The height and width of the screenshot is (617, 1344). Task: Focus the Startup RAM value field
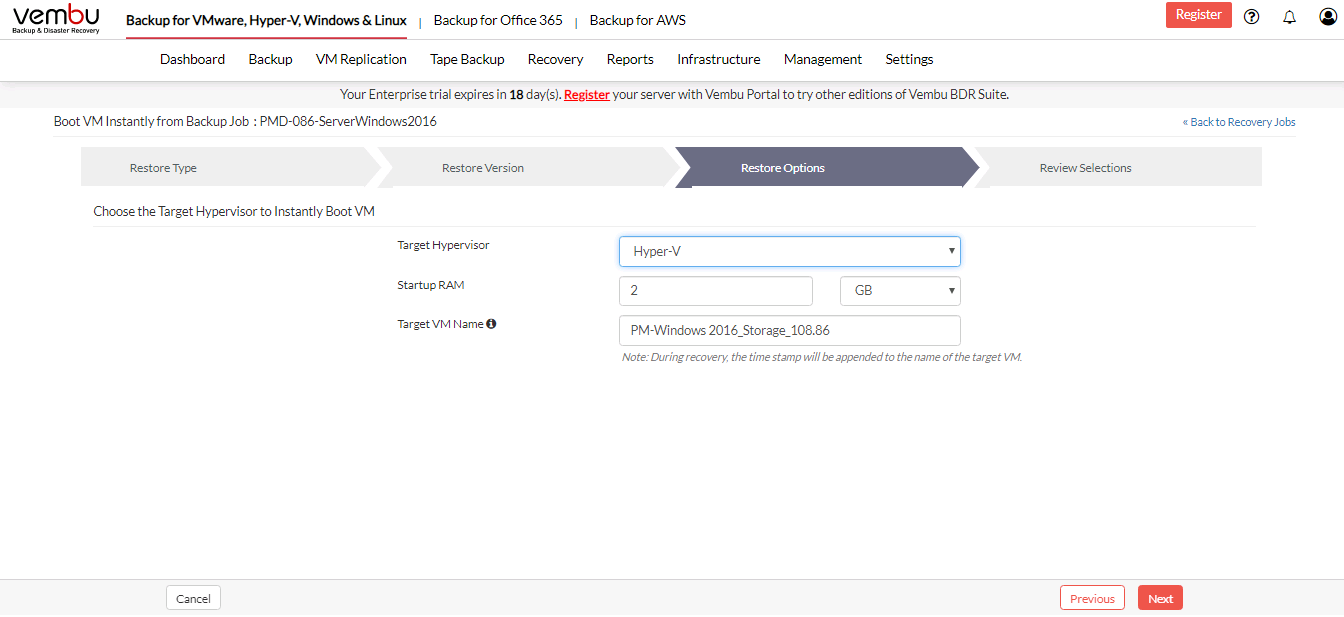[716, 291]
